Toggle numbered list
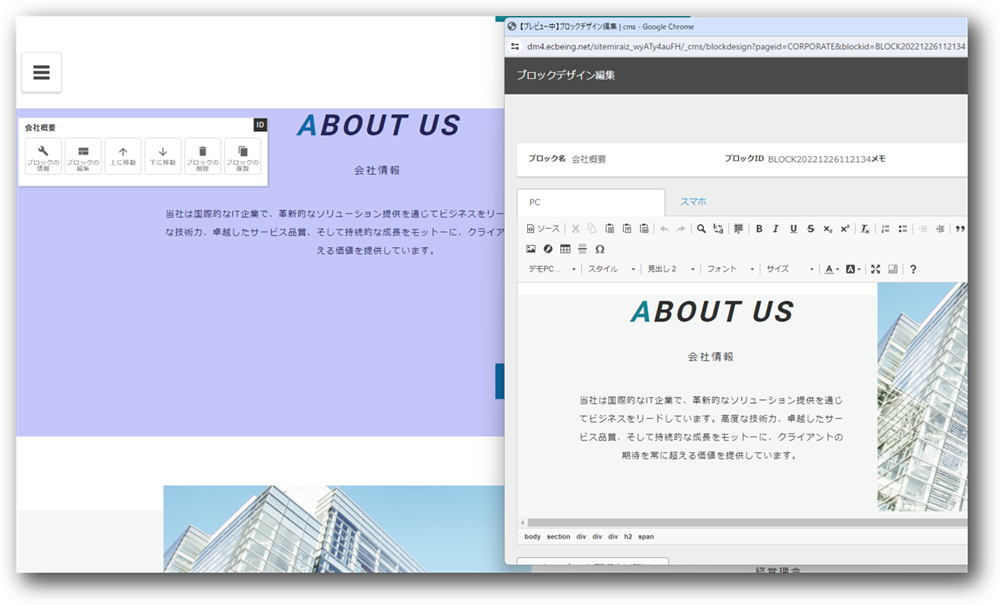The height and width of the screenshot is (605, 1000). click(885, 229)
